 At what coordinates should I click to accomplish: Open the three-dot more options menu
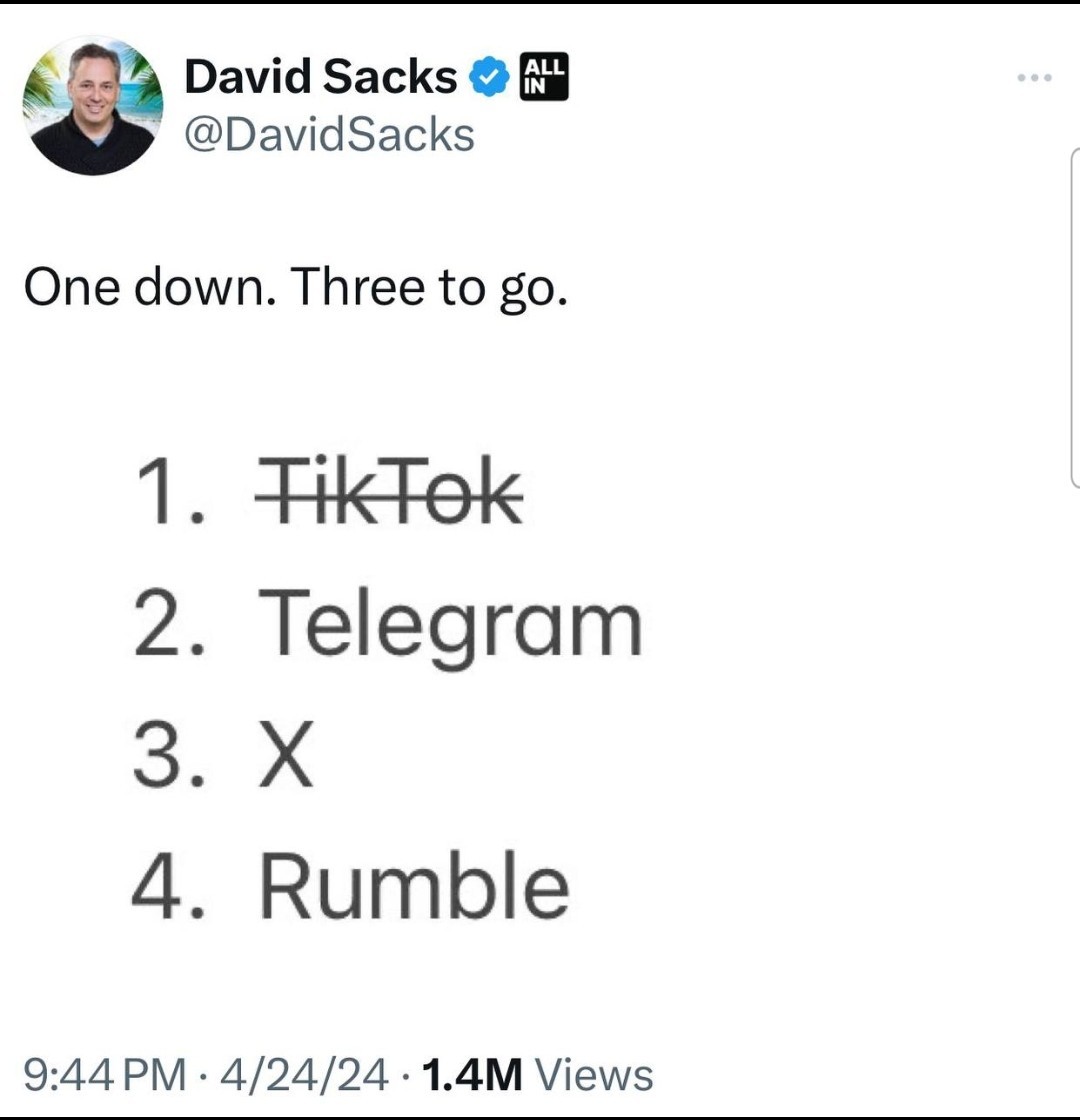pyautogui.click(x=1034, y=77)
